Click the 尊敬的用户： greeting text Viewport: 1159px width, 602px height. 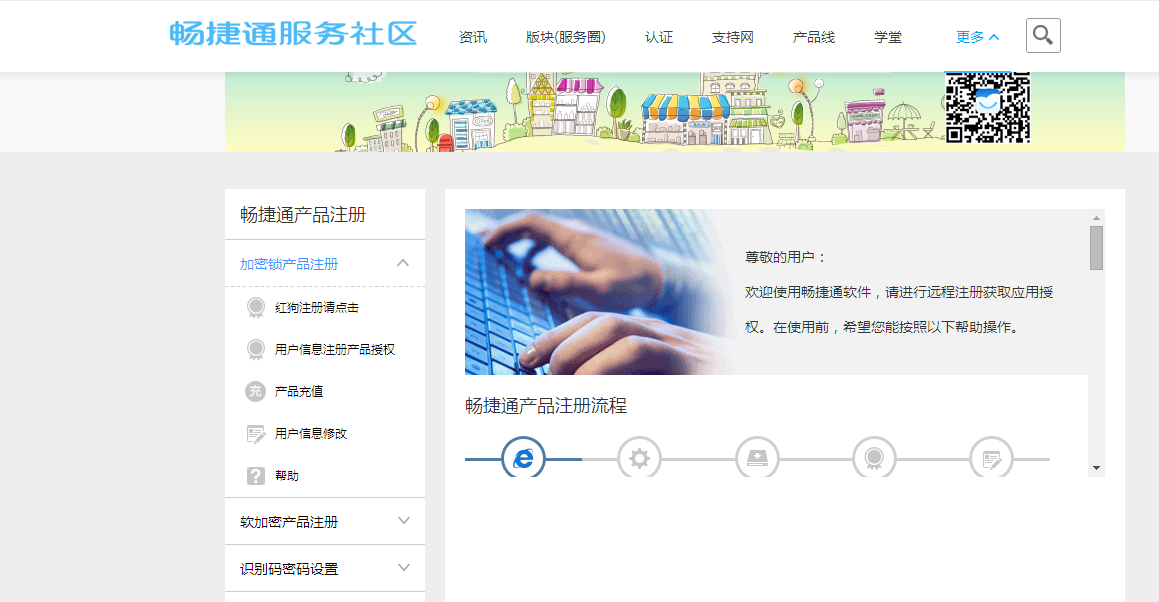[x=785, y=257]
